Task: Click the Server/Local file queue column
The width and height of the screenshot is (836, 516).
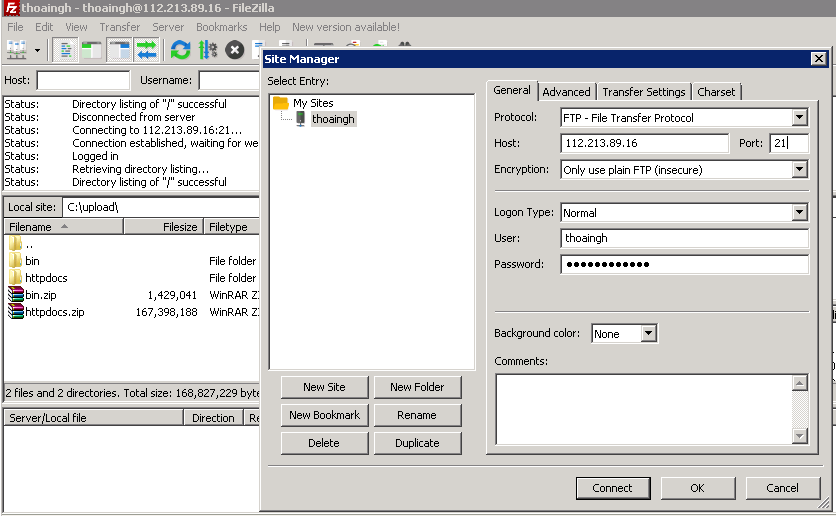Action: click(x=94, y=417)
